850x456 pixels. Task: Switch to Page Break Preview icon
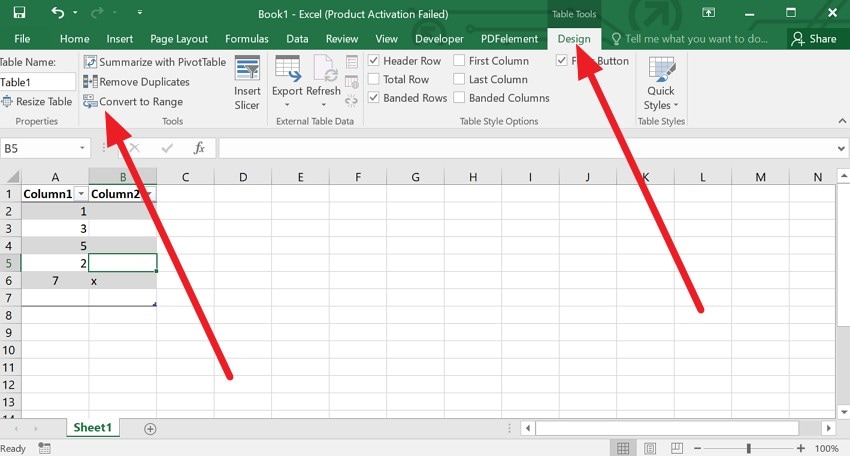point(677,448)
